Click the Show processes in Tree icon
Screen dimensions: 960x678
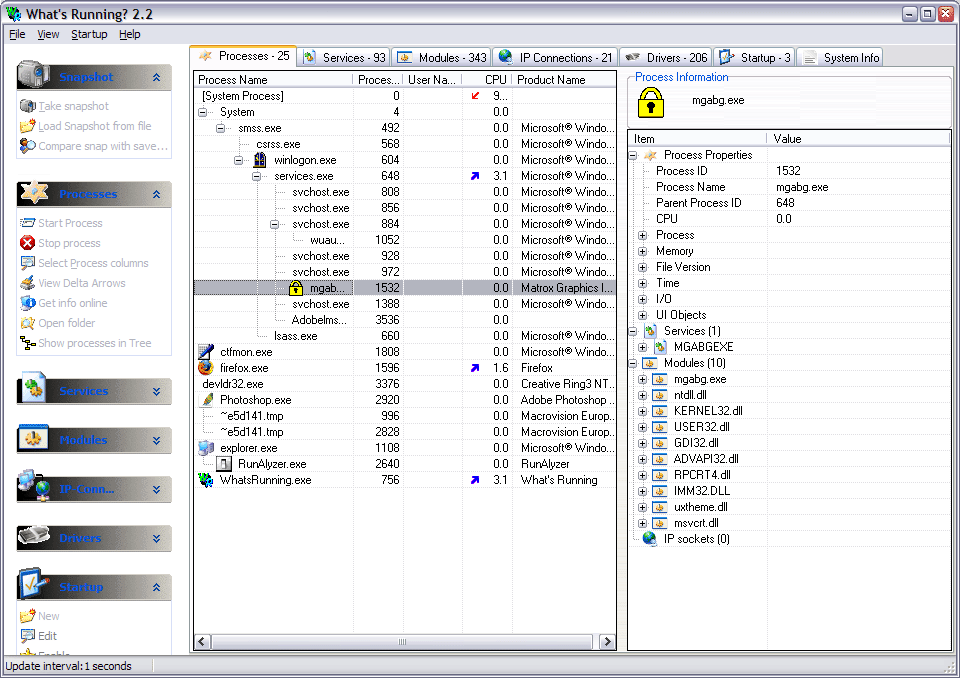pos(28,343)
